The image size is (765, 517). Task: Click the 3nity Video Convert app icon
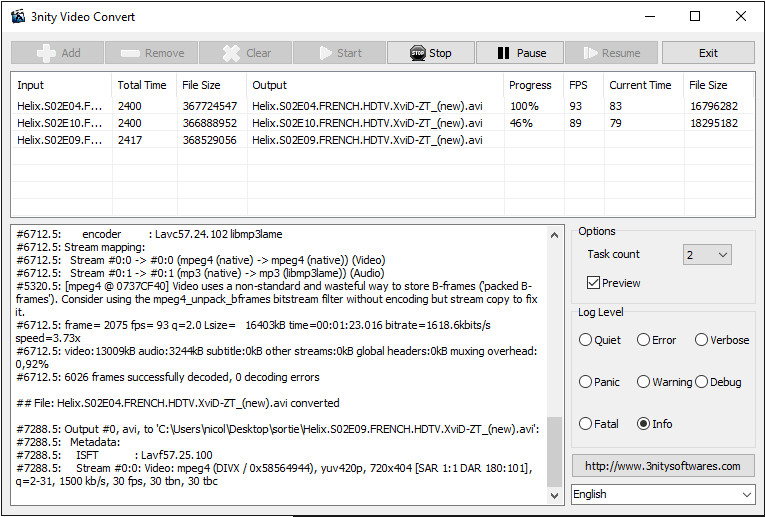pyautogui.click(x=18, y=17)
